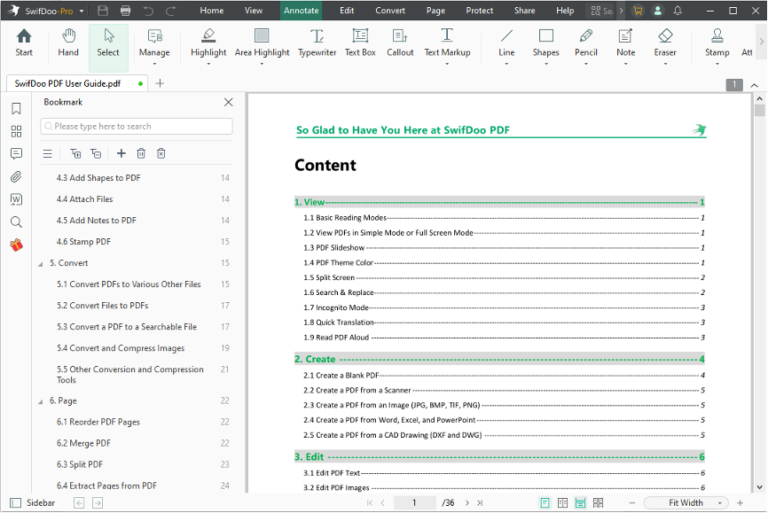Image resolution: width=768 pixels, height=513 pixels.
Task: Open the Help menu
Action: [565, 10]
